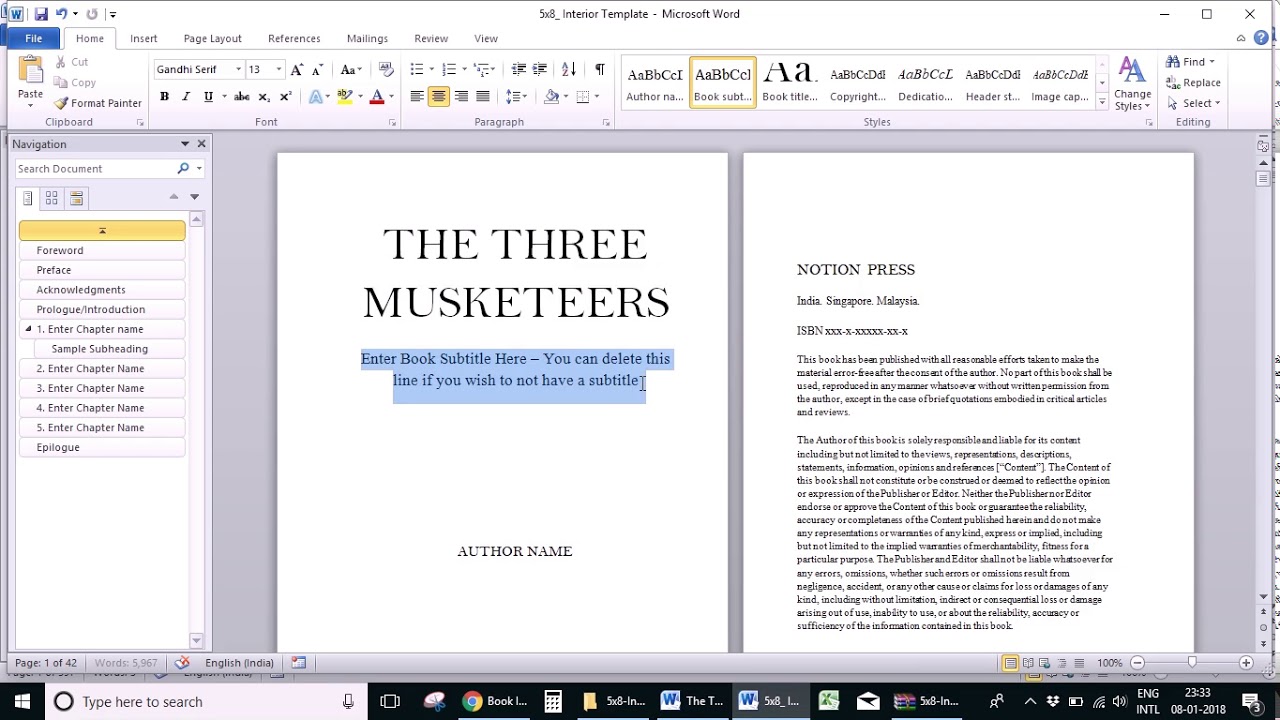Click the Superscript icon
Viewport: 1280px width, 720px height.
click(285, 96)
